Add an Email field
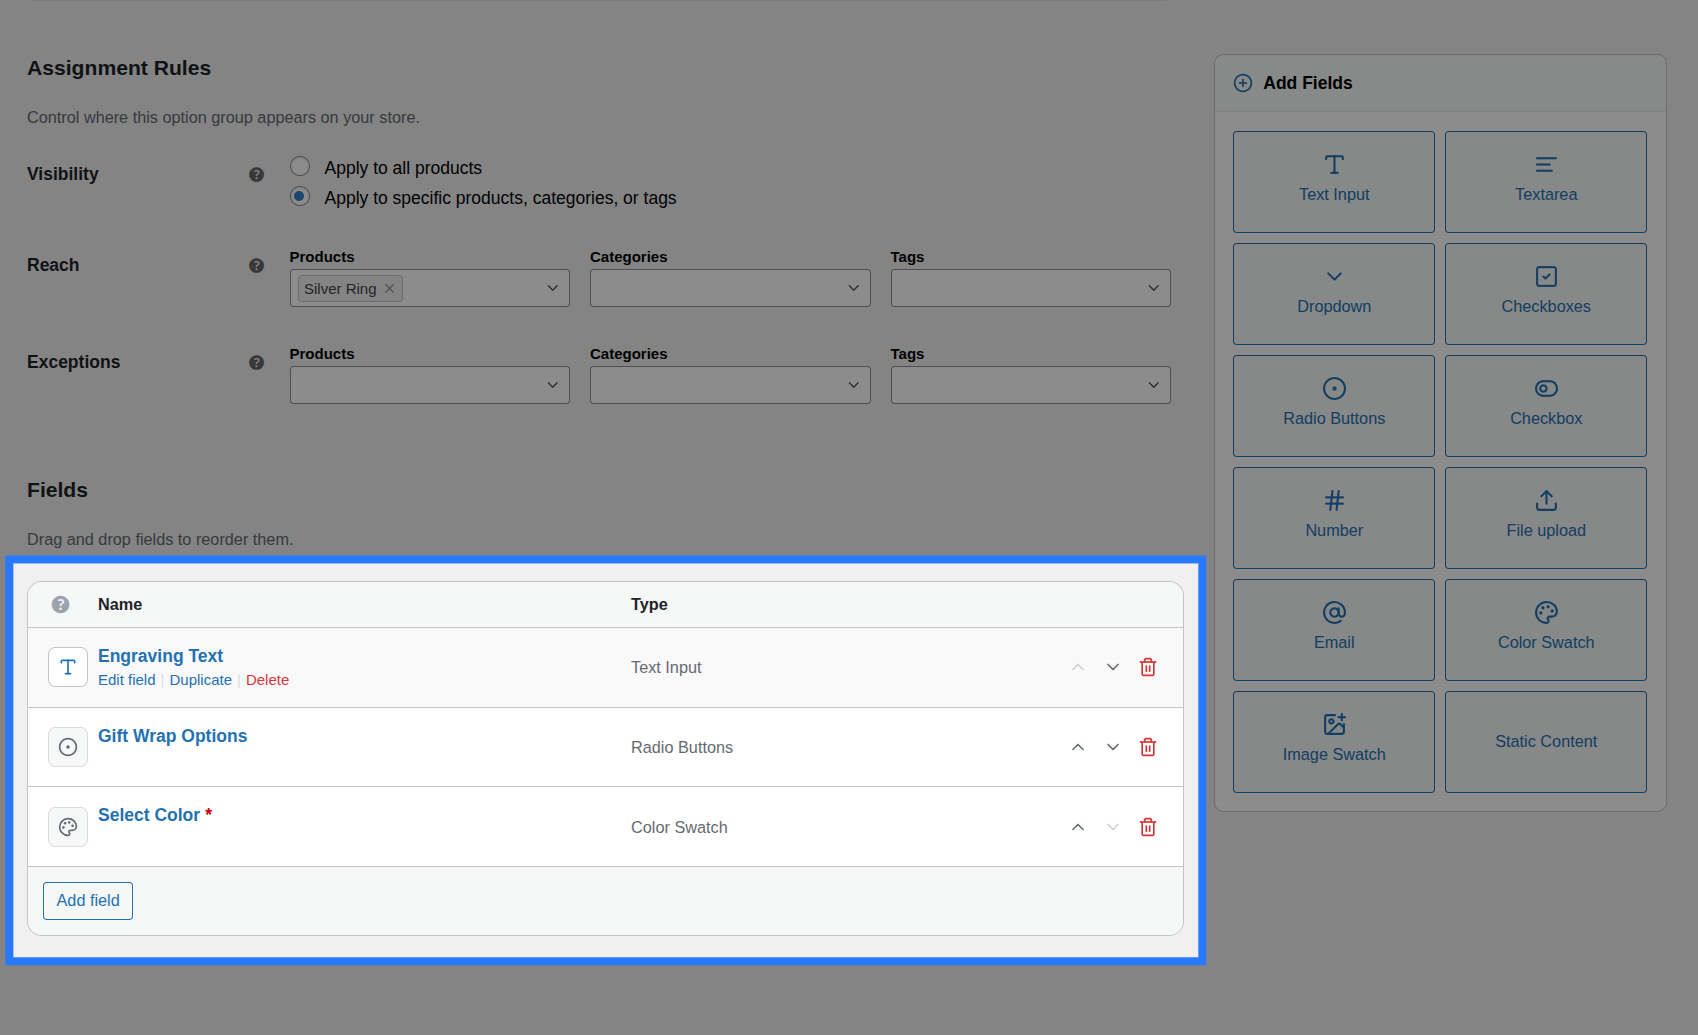The width and height of the screenshot is (1698, 1035). 1333,630
